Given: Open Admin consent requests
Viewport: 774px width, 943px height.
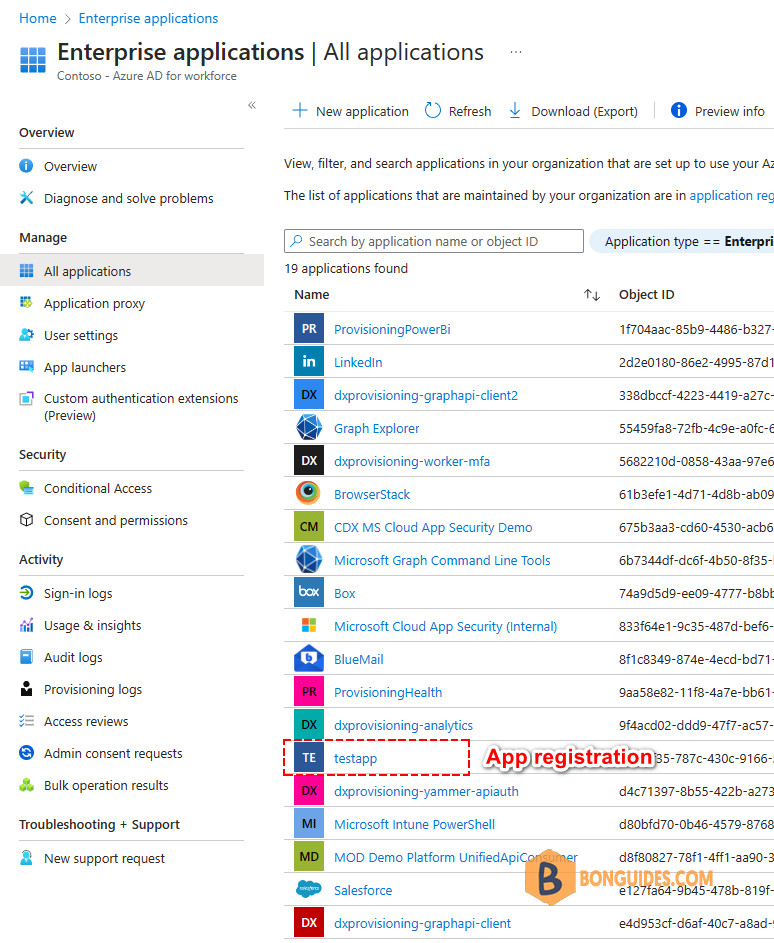Looking at the screenshot, I should [113, 753].
